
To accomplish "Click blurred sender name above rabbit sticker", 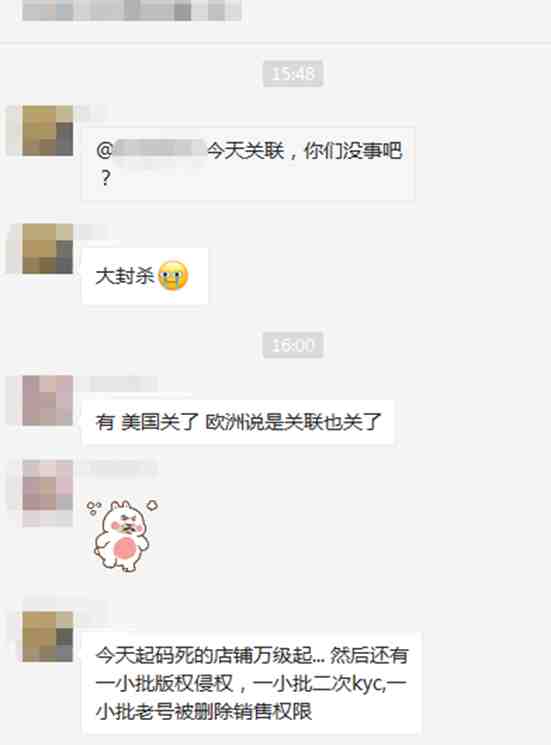I will pos(123,468).
